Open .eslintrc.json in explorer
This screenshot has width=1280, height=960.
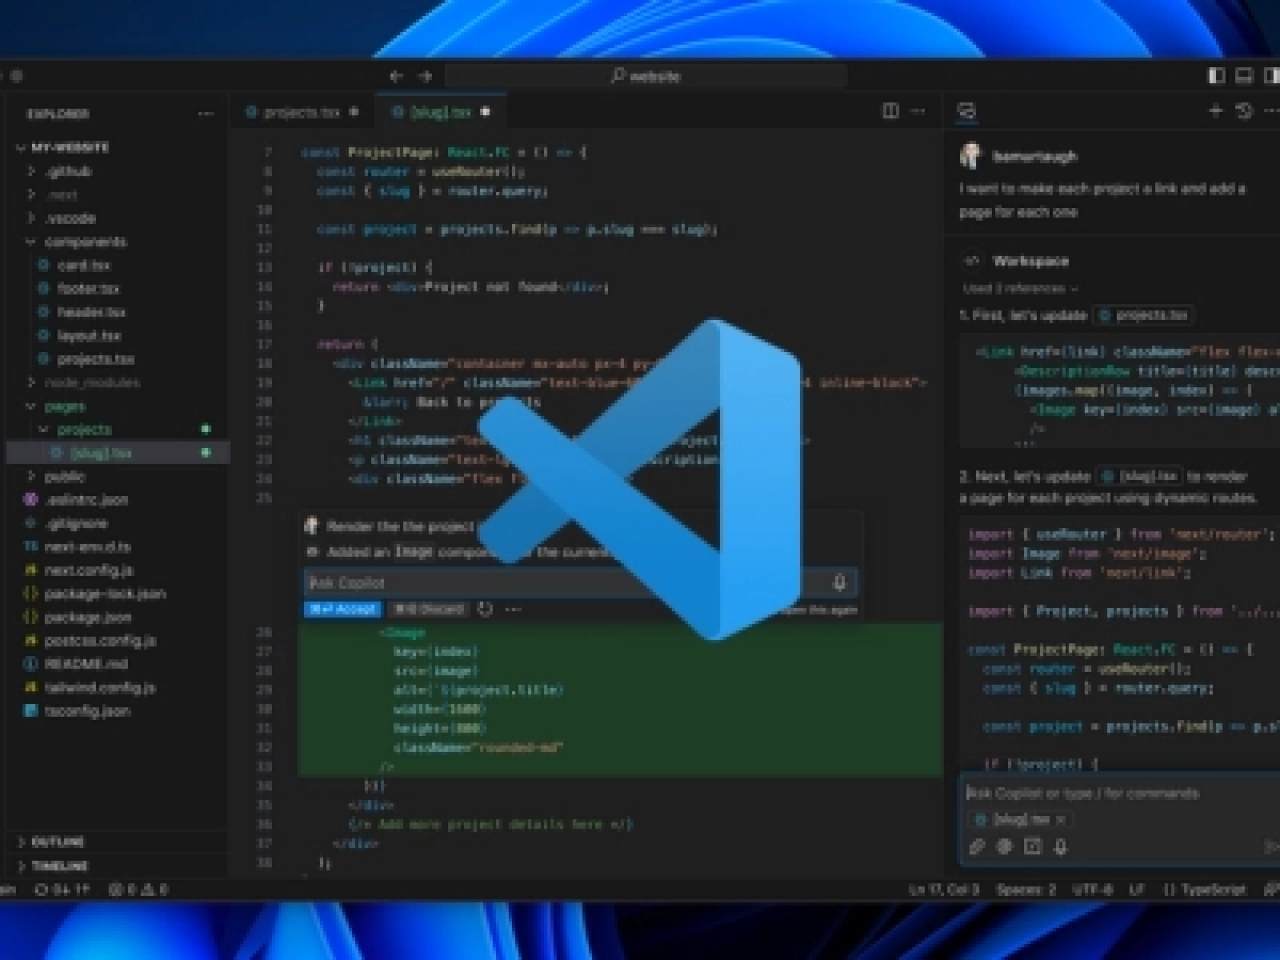[x=118, y=499]
